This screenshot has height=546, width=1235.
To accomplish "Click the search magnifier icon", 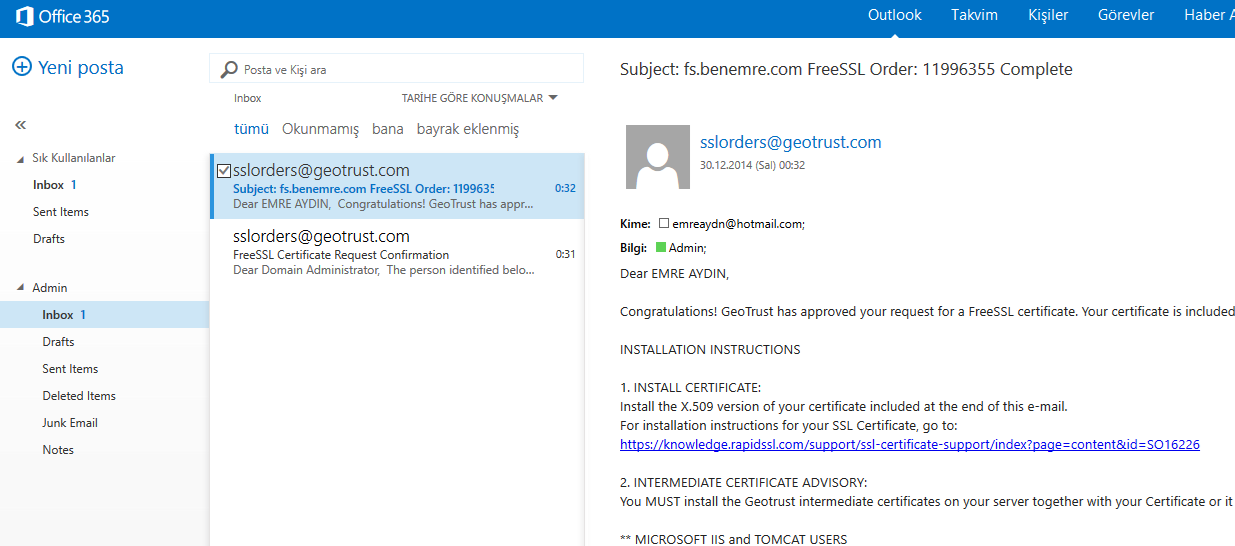I will coord(229,69).
